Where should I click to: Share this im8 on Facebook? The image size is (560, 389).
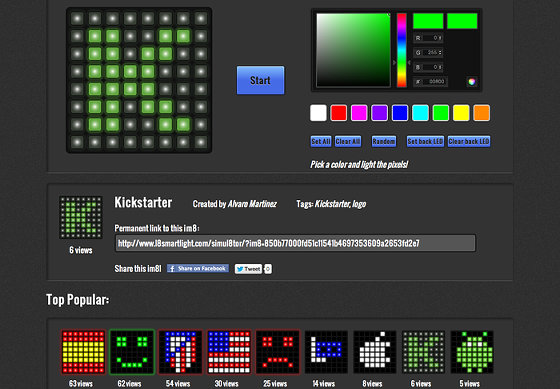point(198,268)
